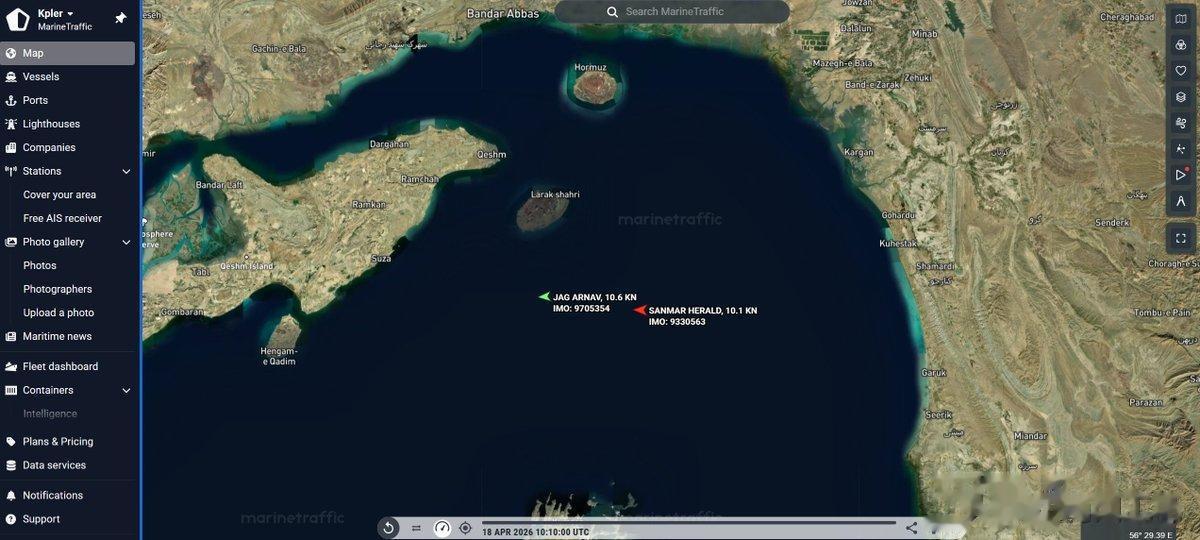Open the Kpler account dropdown

(x=56, y=13)
